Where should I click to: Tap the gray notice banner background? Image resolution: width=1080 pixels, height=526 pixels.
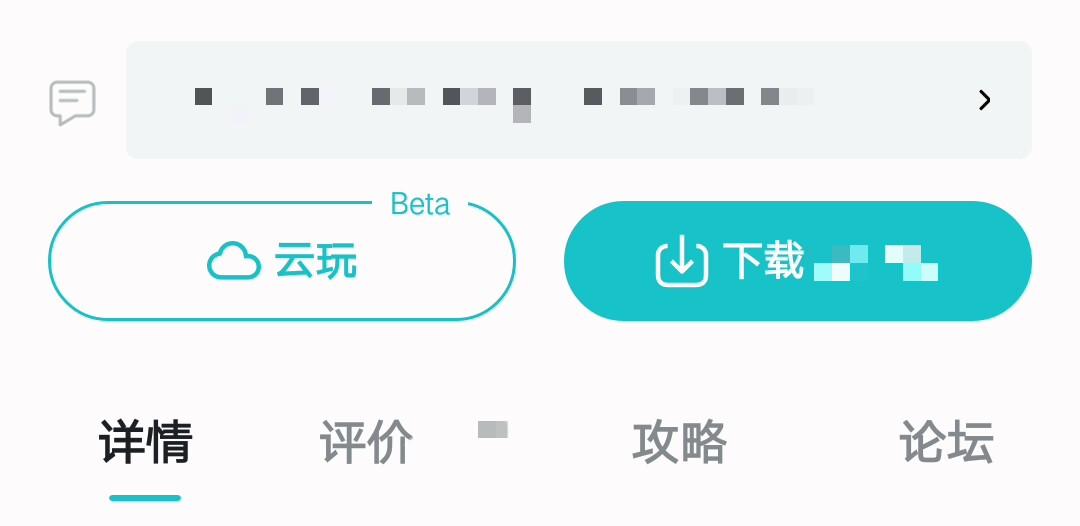[579, 100]
